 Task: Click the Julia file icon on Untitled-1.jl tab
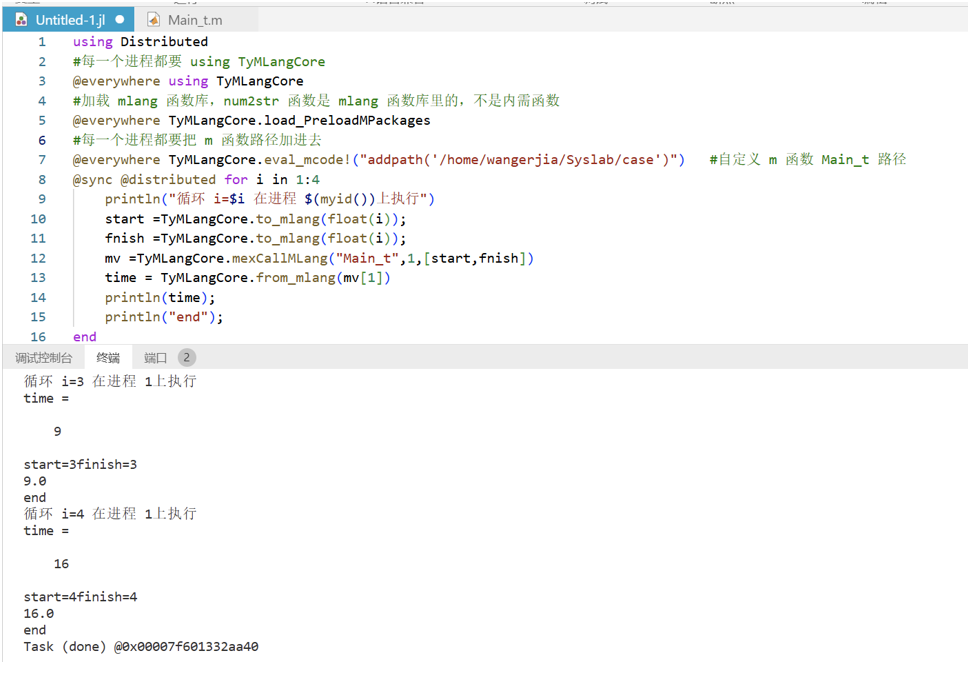[21, 20]
